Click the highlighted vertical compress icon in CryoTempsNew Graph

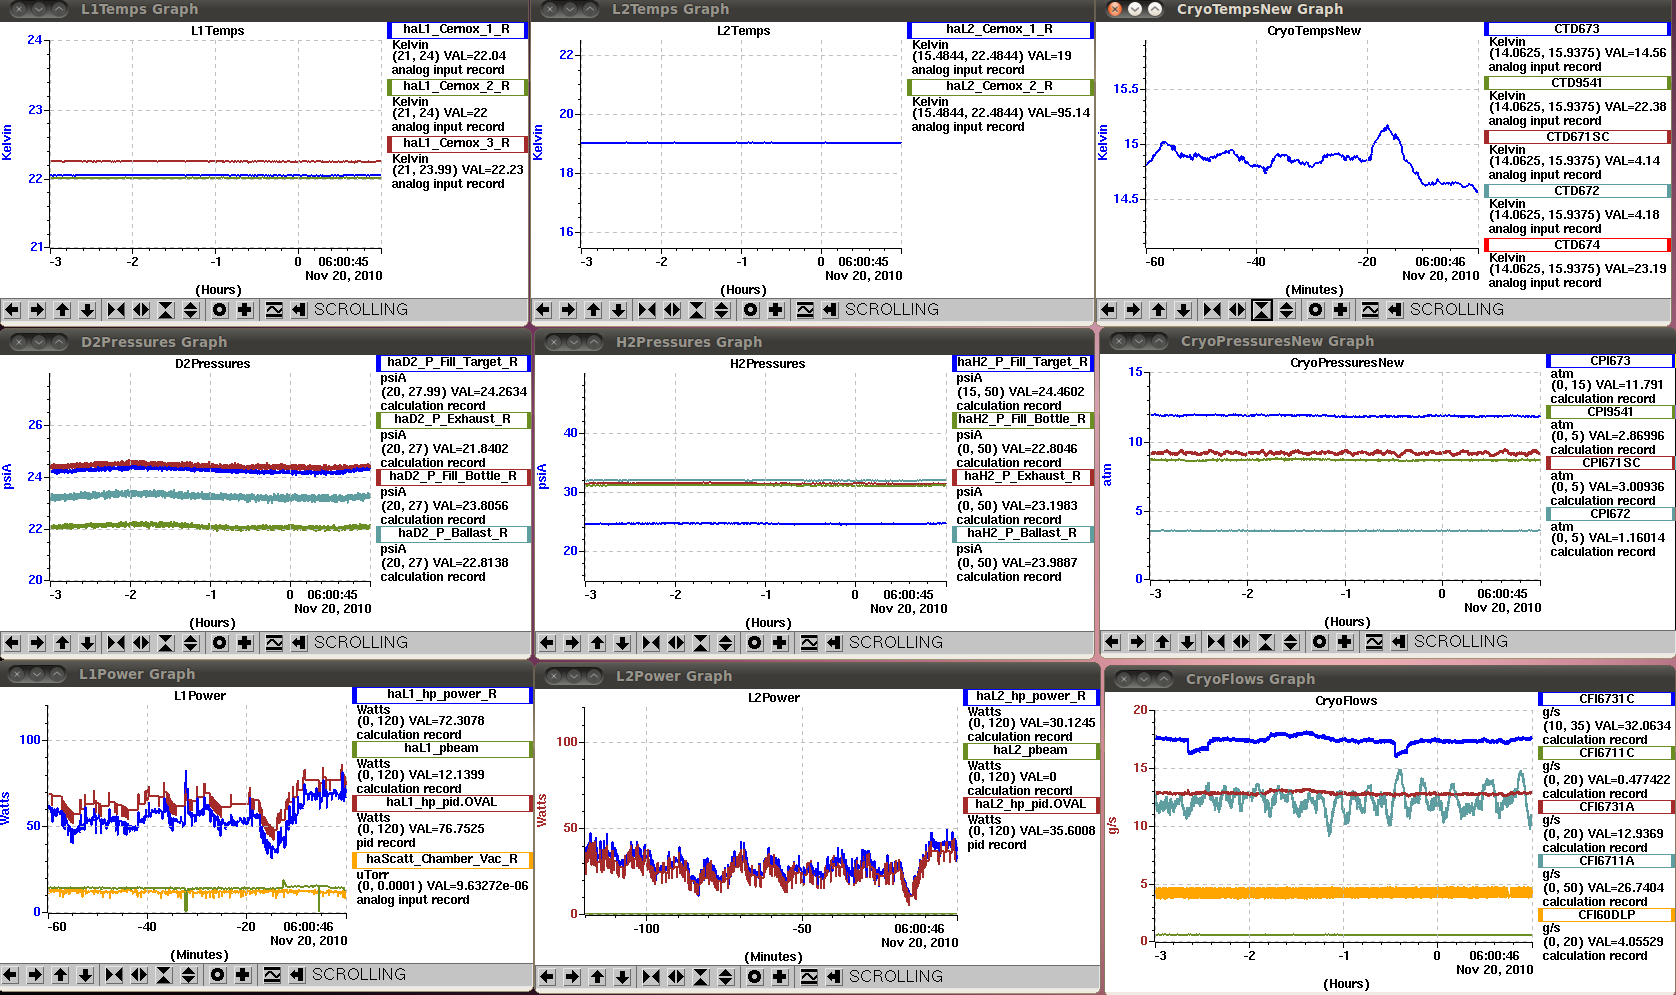(x=1262, y=310)
